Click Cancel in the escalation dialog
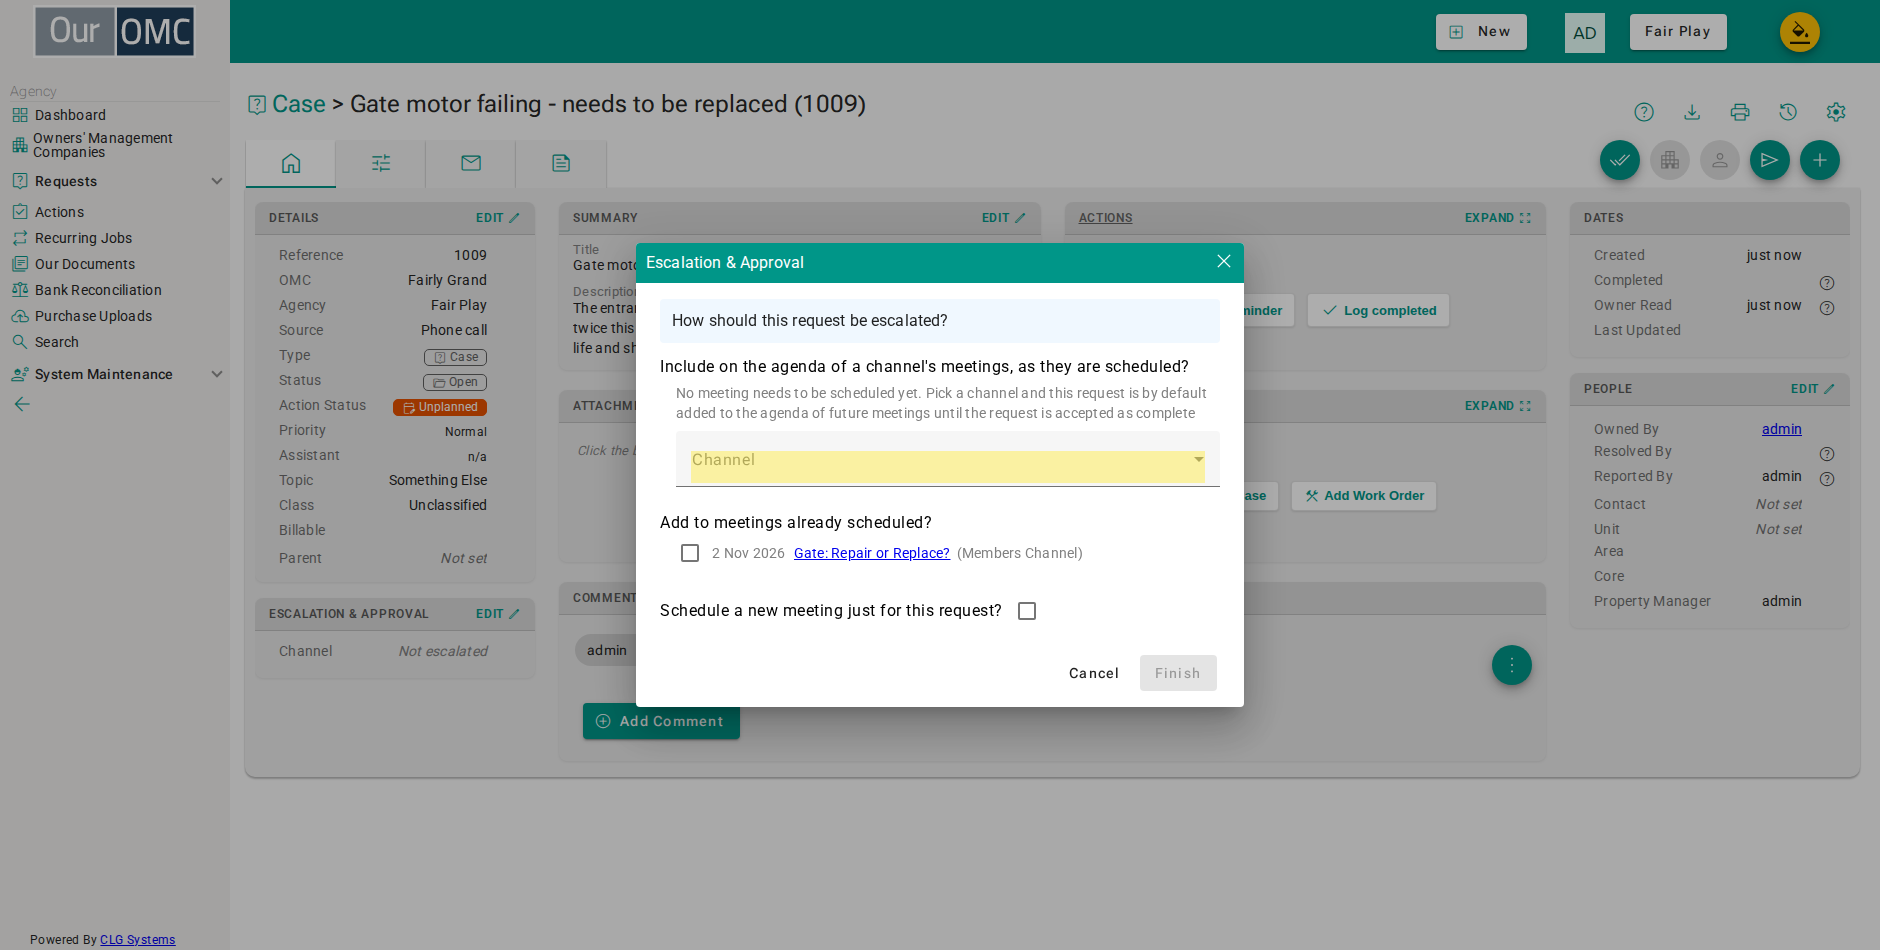 (1094, 673)
